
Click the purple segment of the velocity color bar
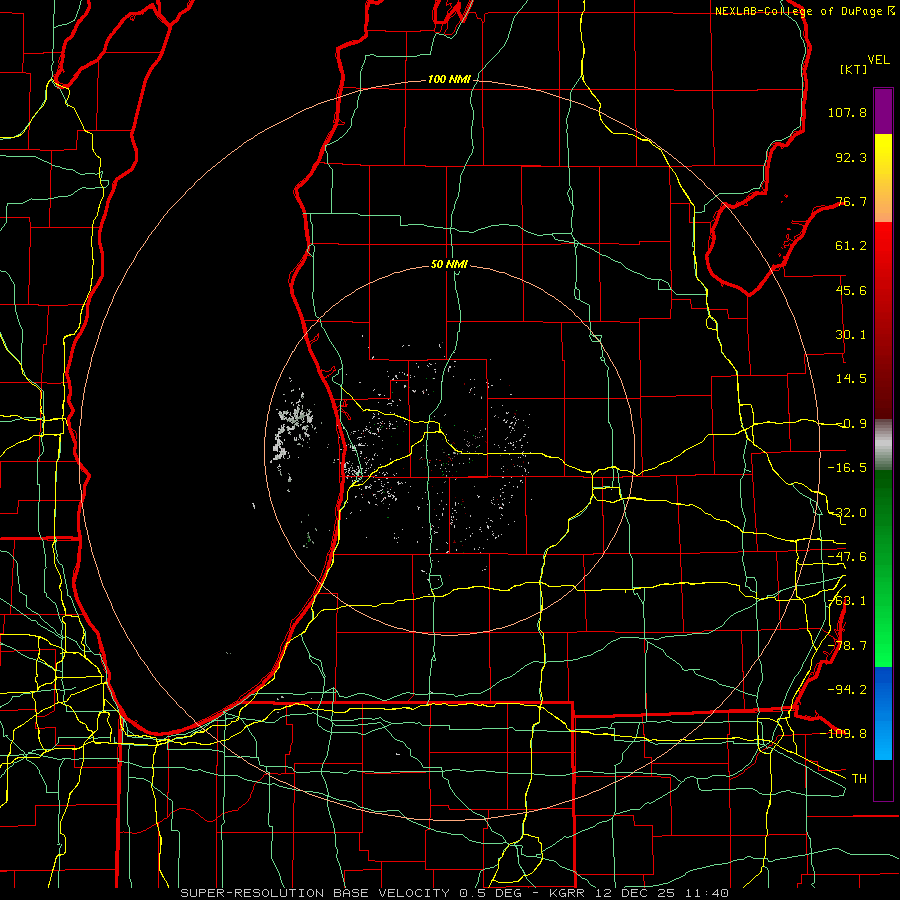(883, 112)
